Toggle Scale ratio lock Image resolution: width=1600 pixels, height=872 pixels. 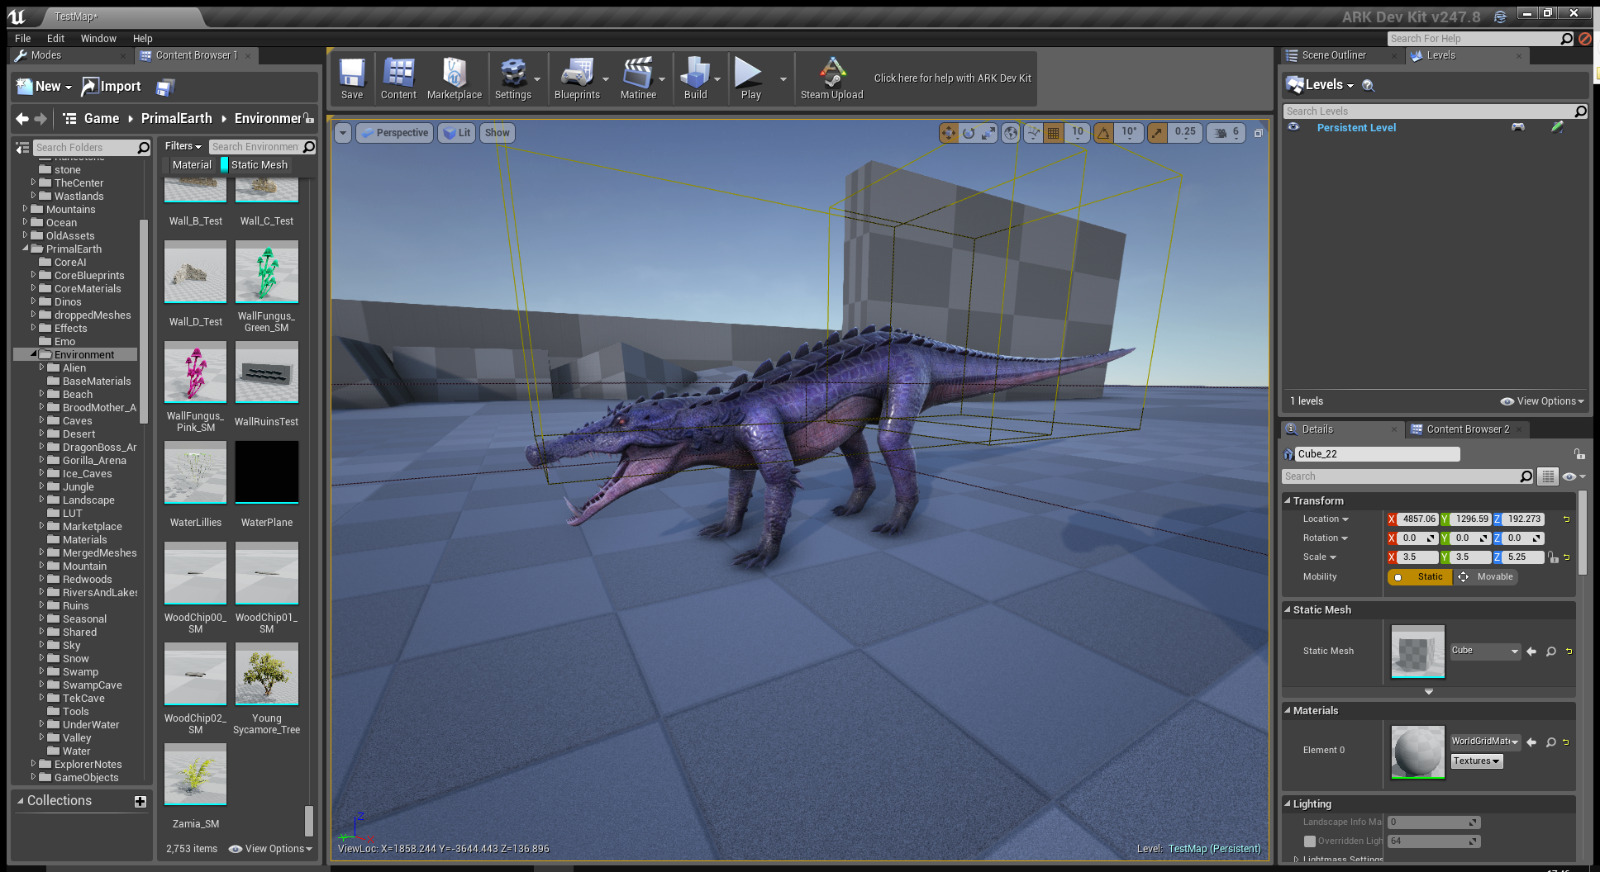1553,557
